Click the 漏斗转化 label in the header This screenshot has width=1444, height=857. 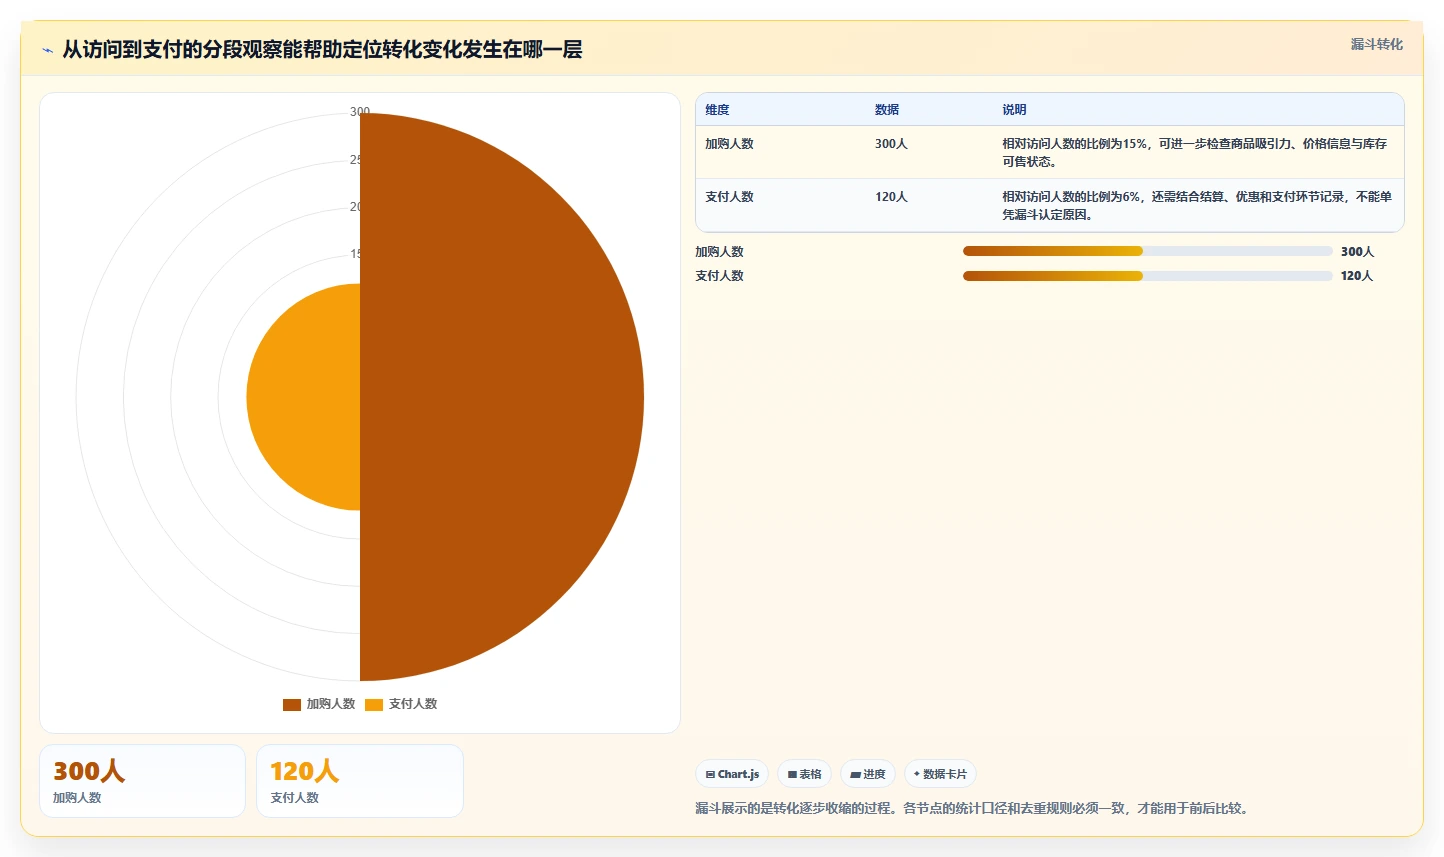[x=1377, y=44]
